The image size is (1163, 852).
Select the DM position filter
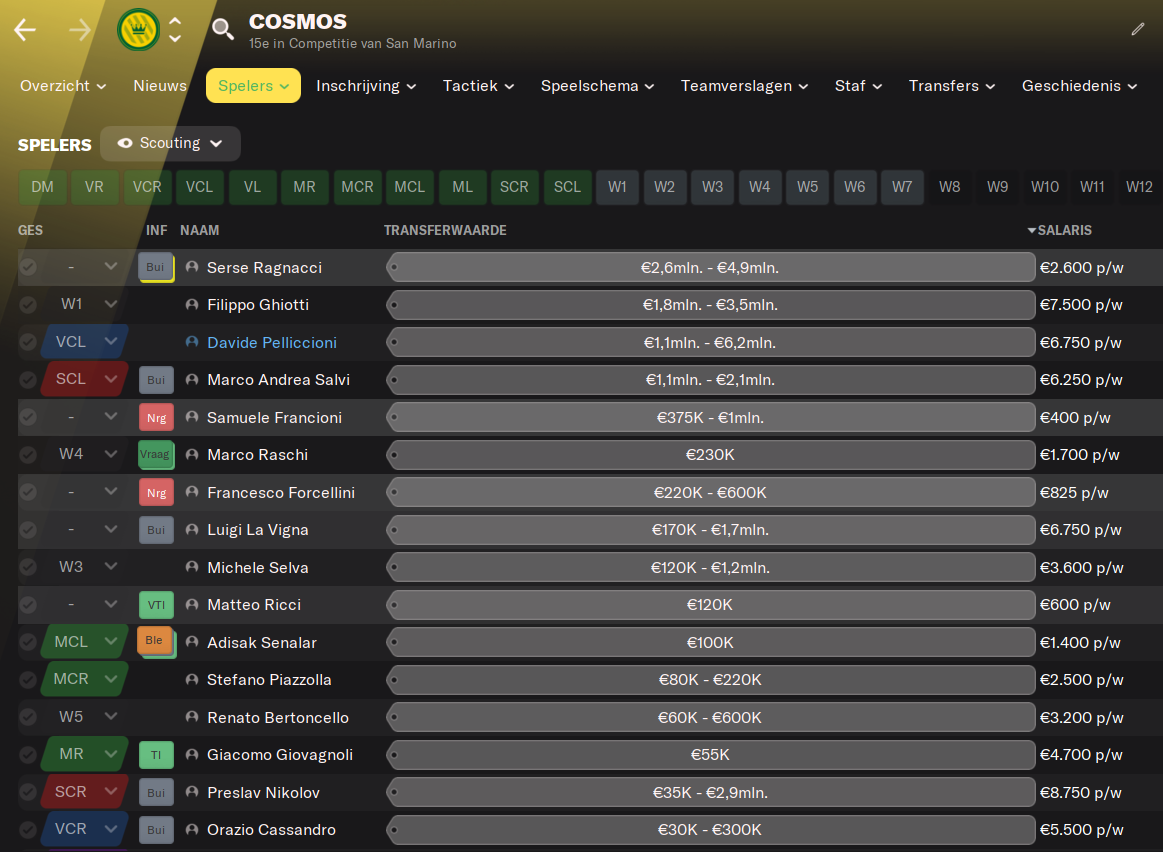click(x=42, y=187)
